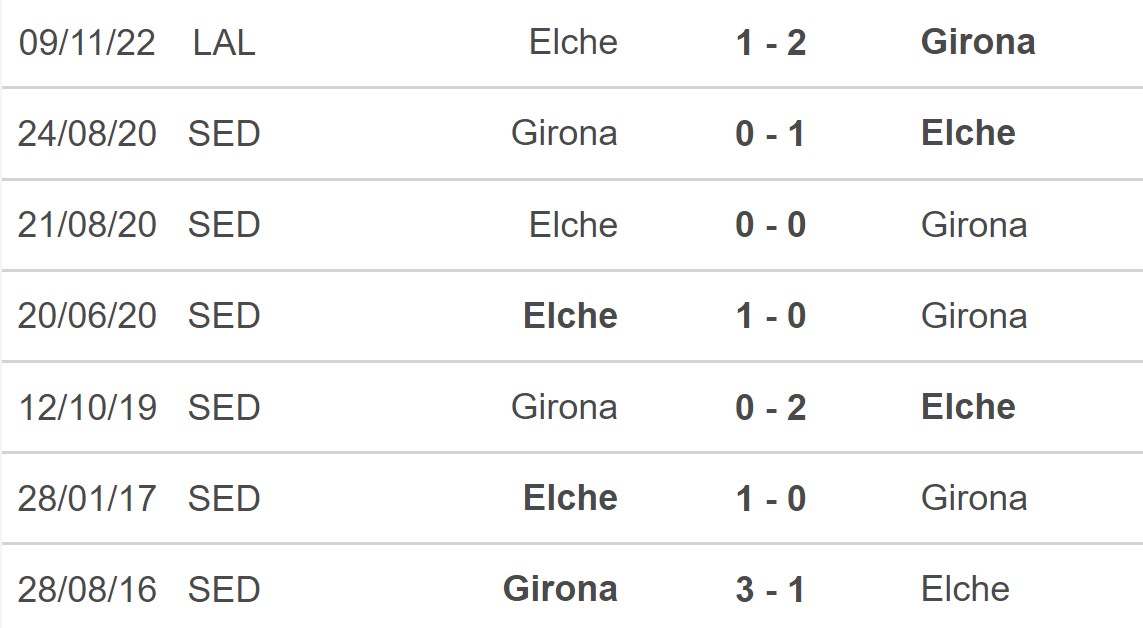1143x628 pixels.
Task: Click Girona away team on 28/01/17
Action: 974,498
